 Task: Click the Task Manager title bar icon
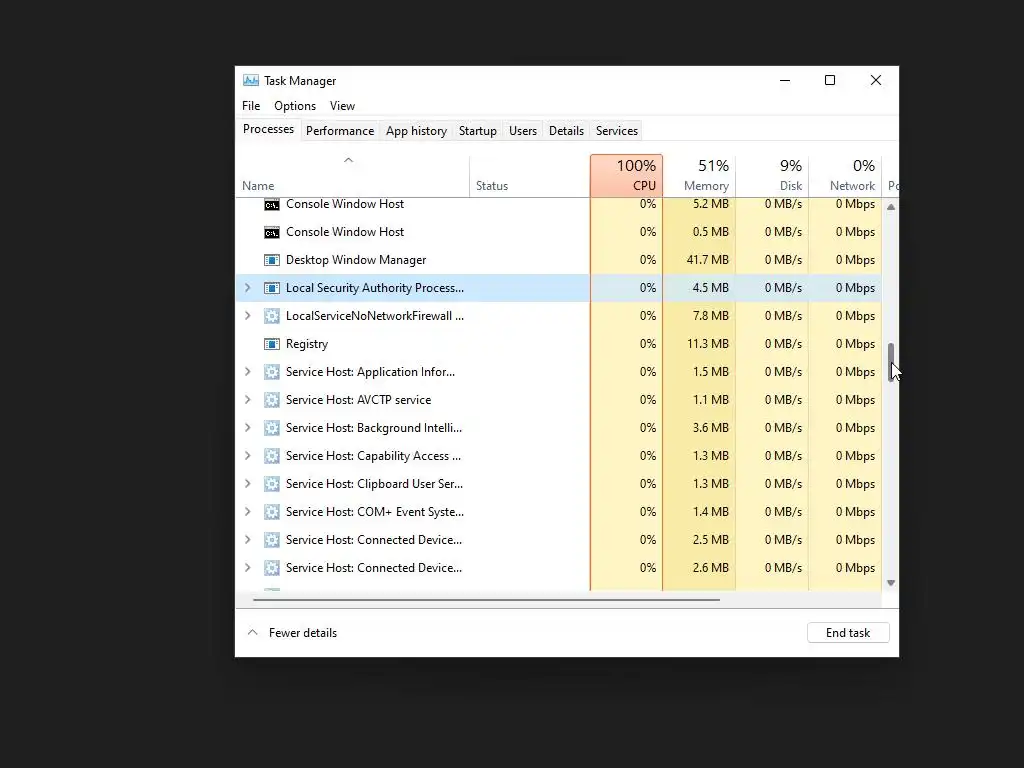[251, 80]
